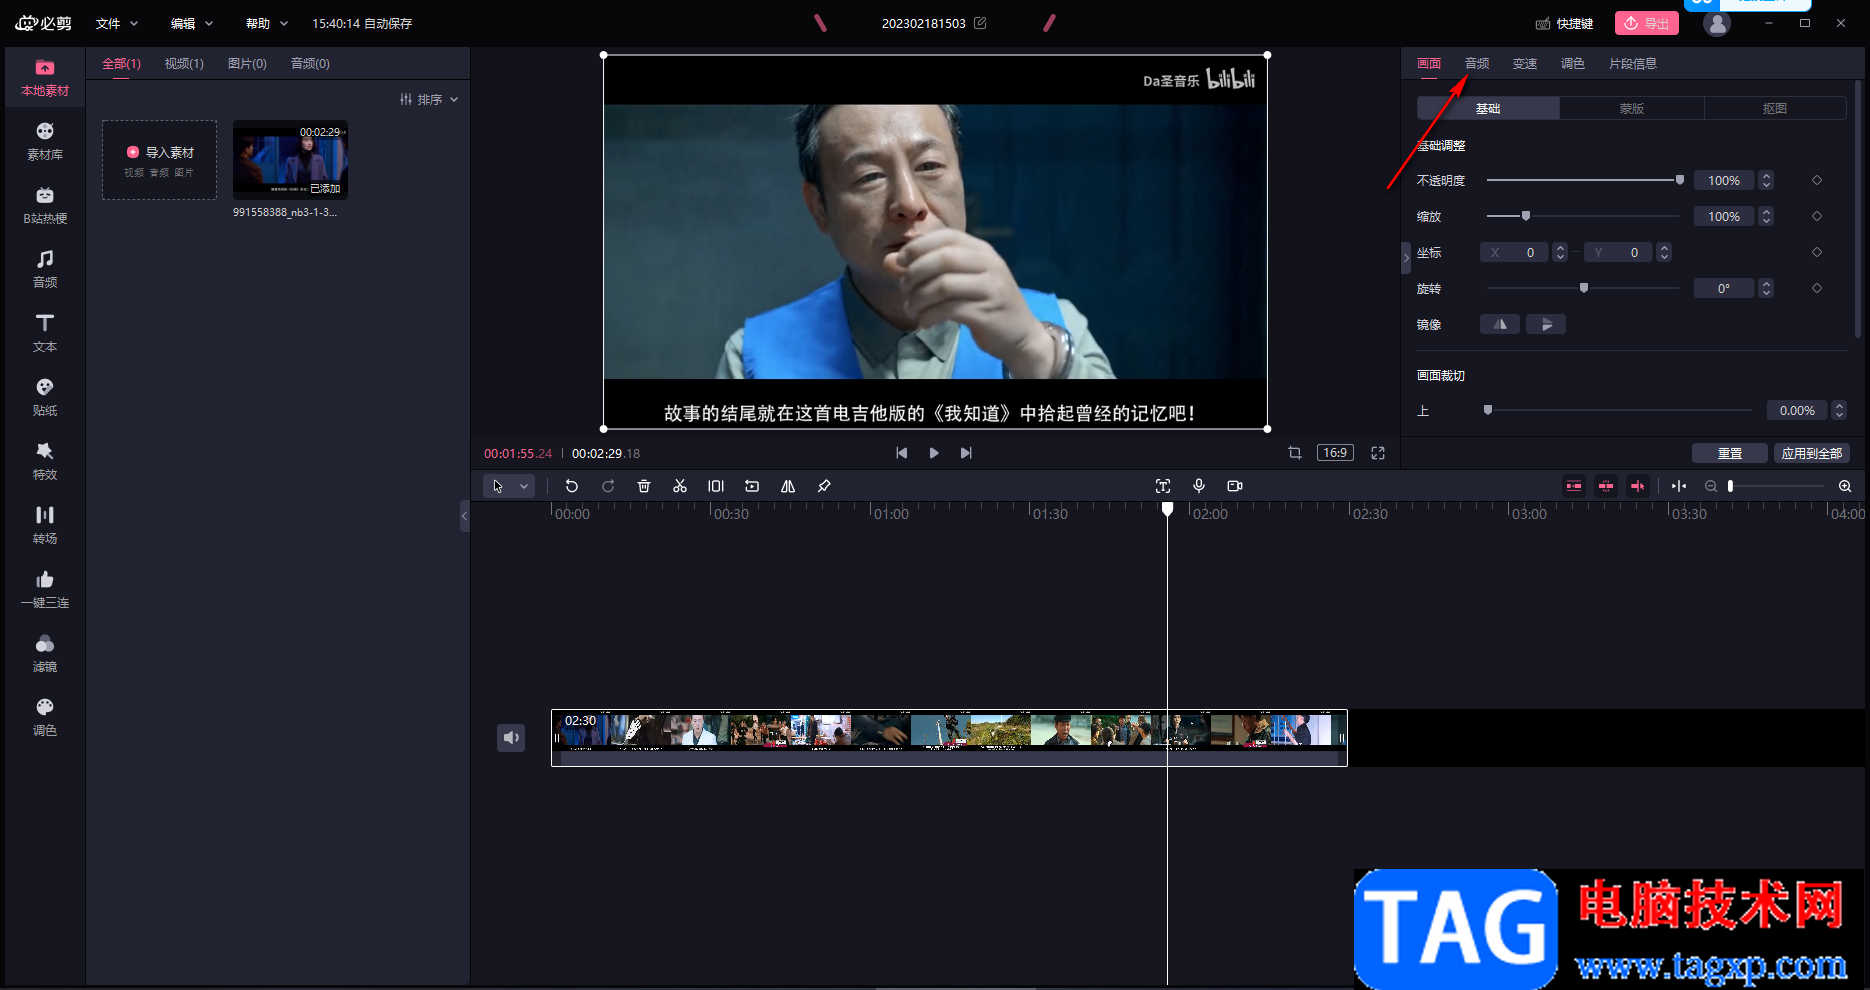This screenshot has height=990, width=1870.
Task: Expand the selection tool dropdown arrow
Action: pos(524,486)
